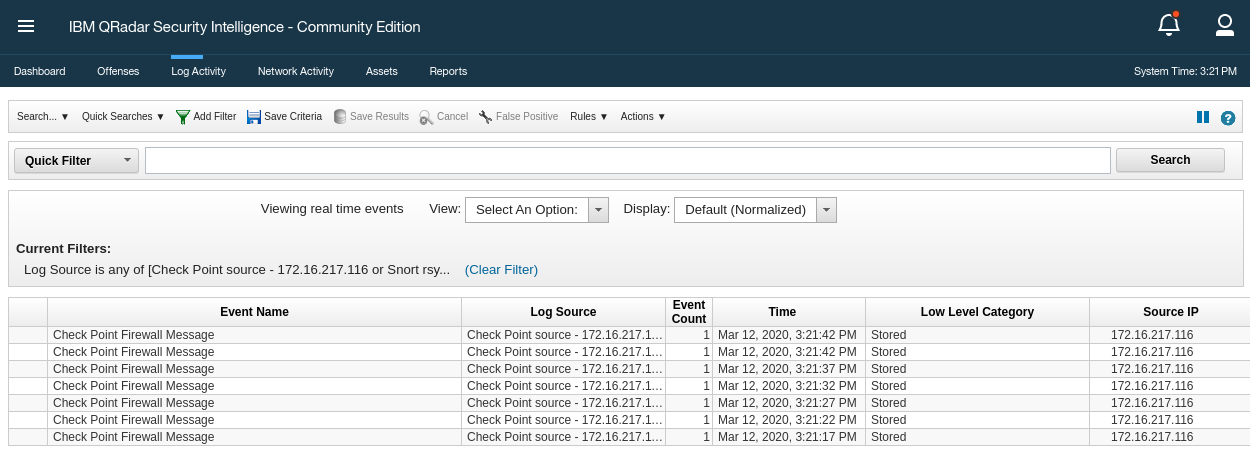
Task: Click the Search button
Action: [1170, 160]
